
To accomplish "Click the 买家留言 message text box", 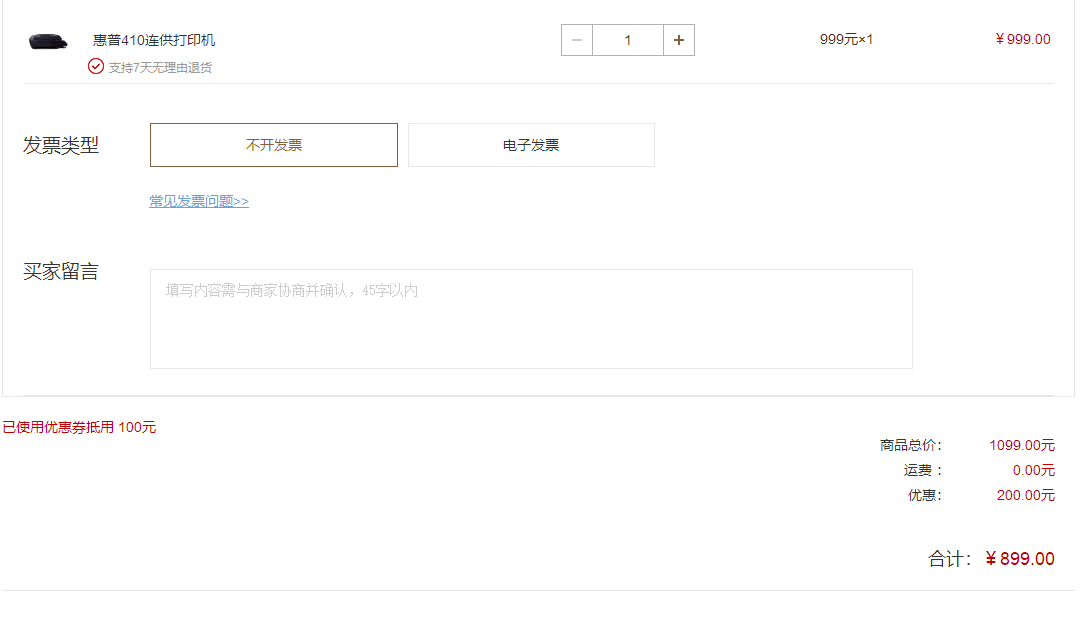I will pyautogui.click(x=531, y=319).
